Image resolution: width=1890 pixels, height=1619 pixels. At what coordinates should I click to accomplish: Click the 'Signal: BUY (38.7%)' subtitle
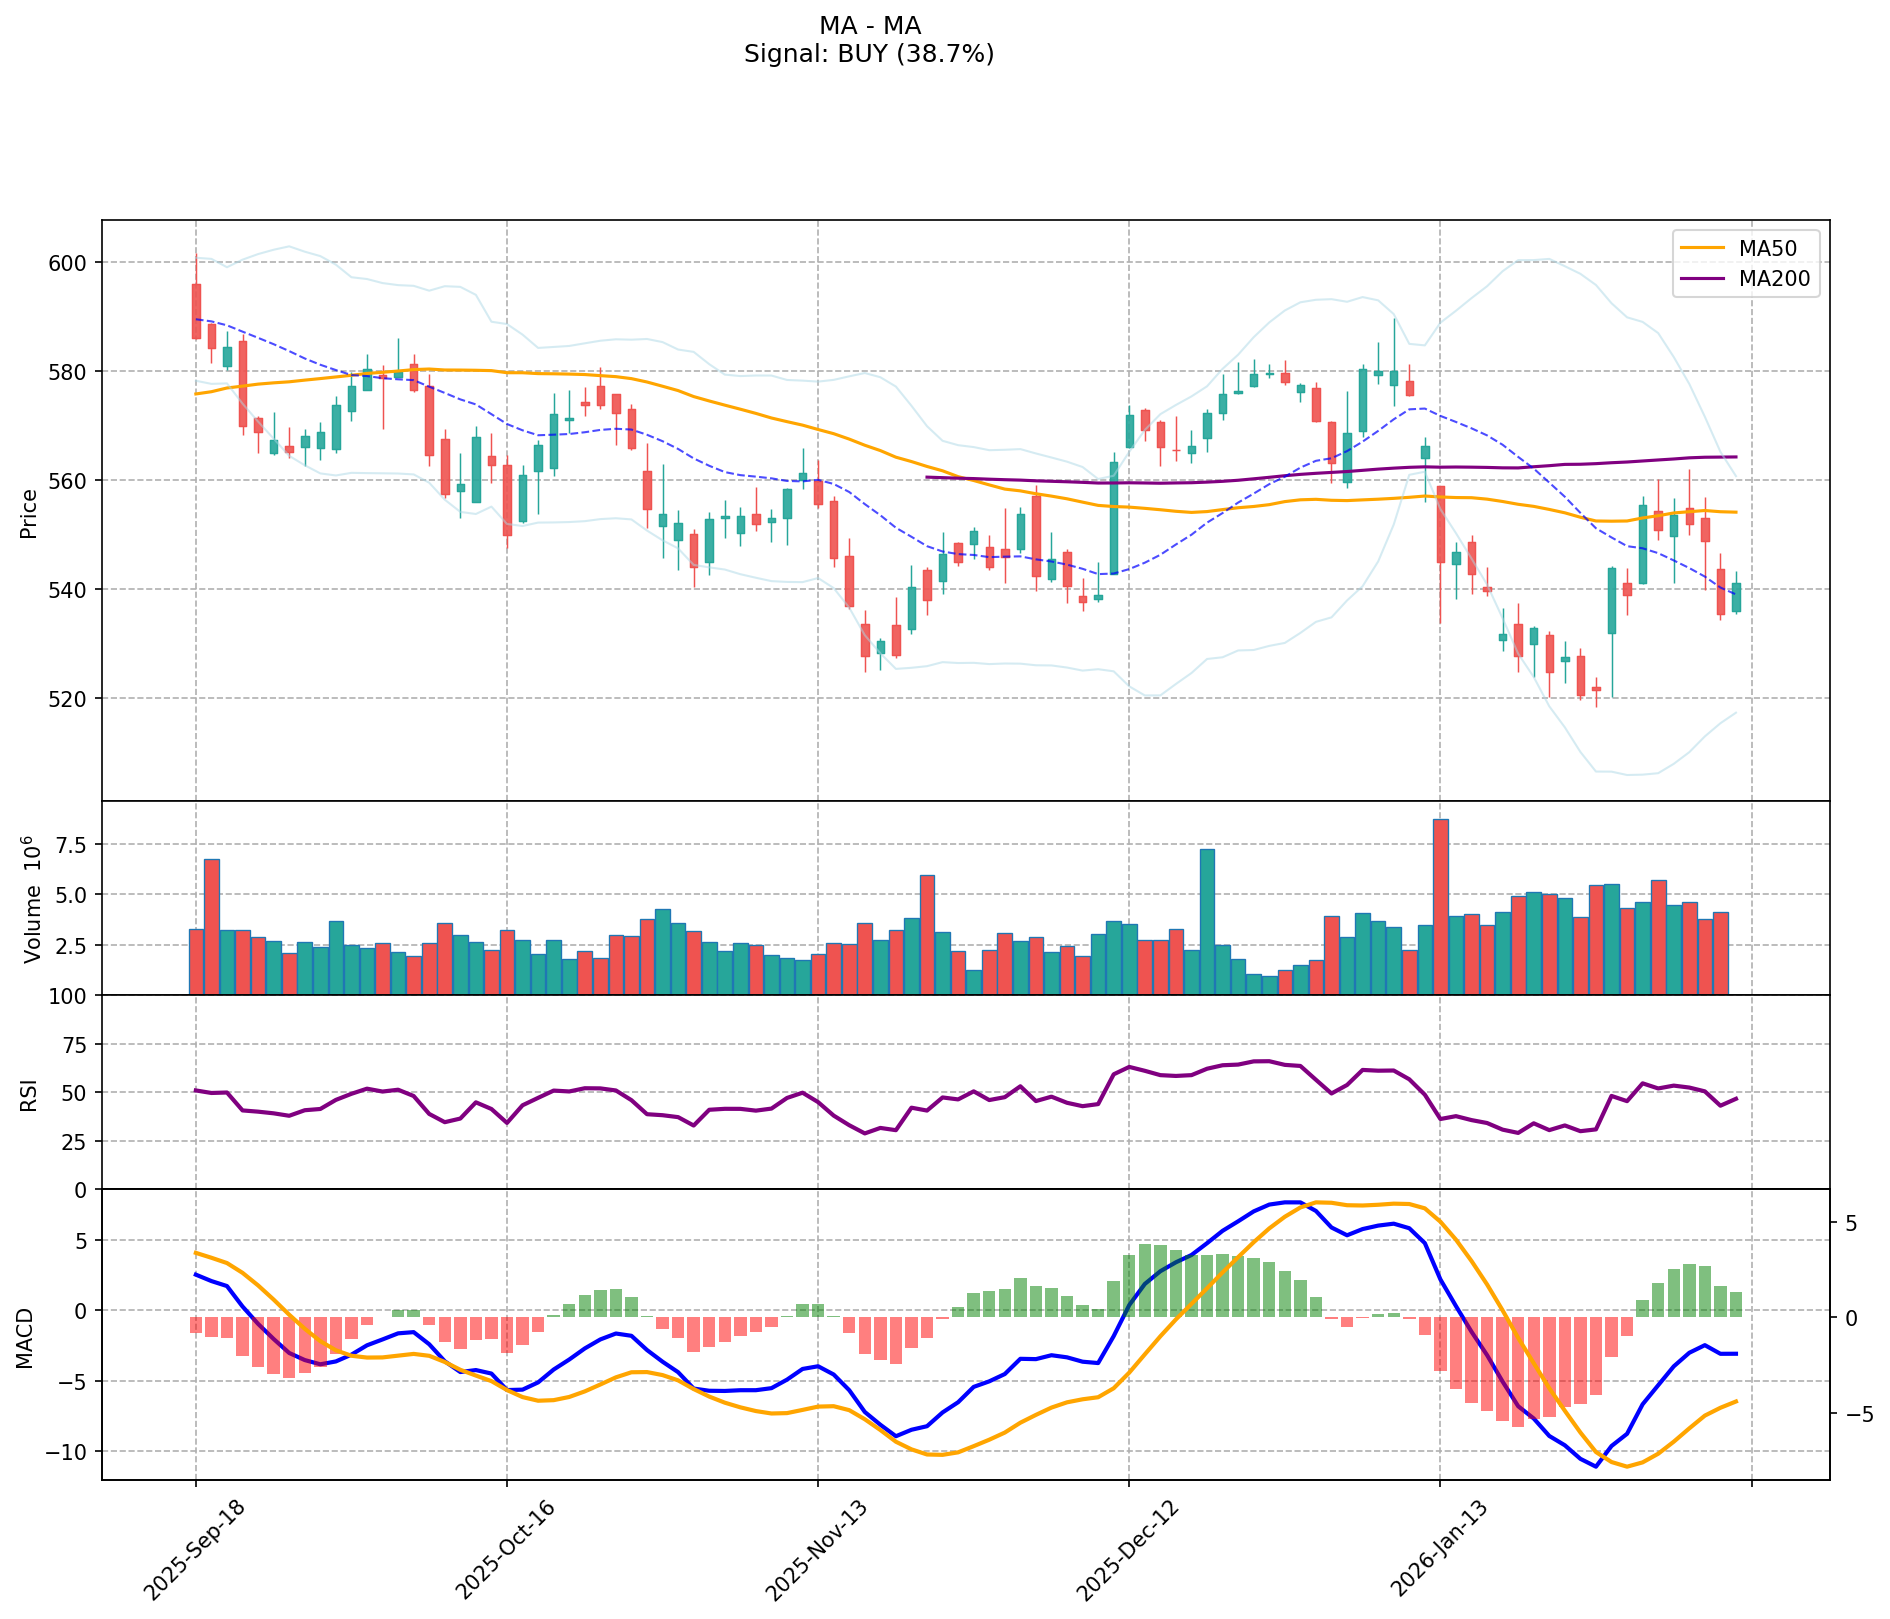point(869,54)
